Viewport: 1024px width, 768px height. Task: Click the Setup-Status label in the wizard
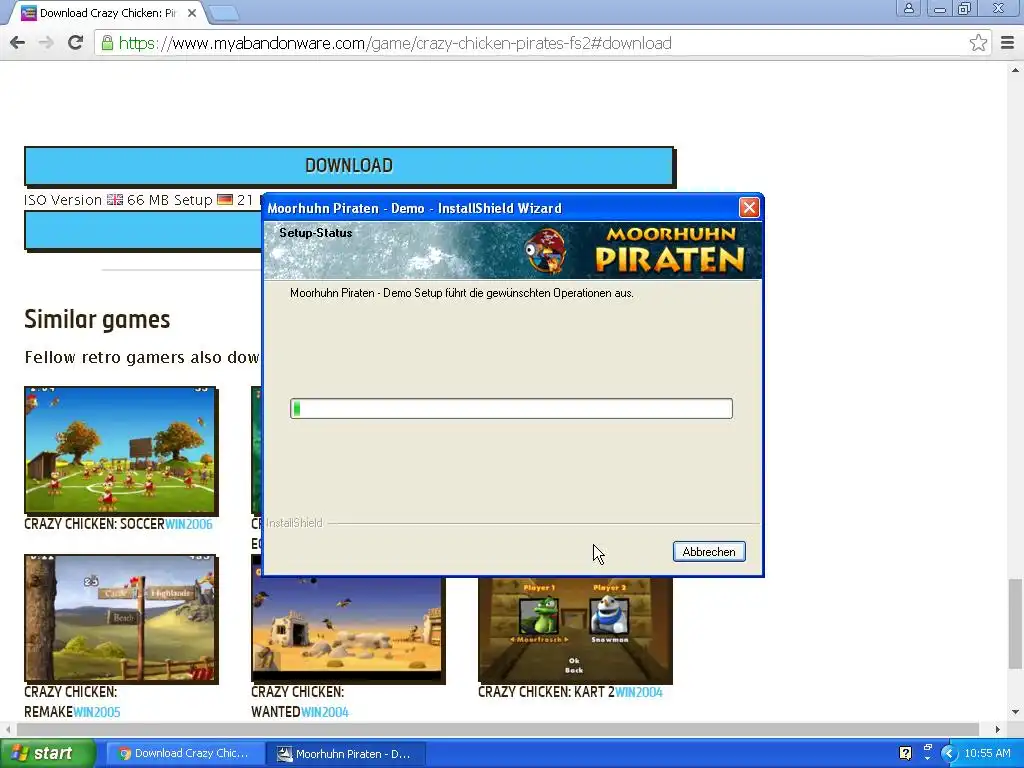315,233
